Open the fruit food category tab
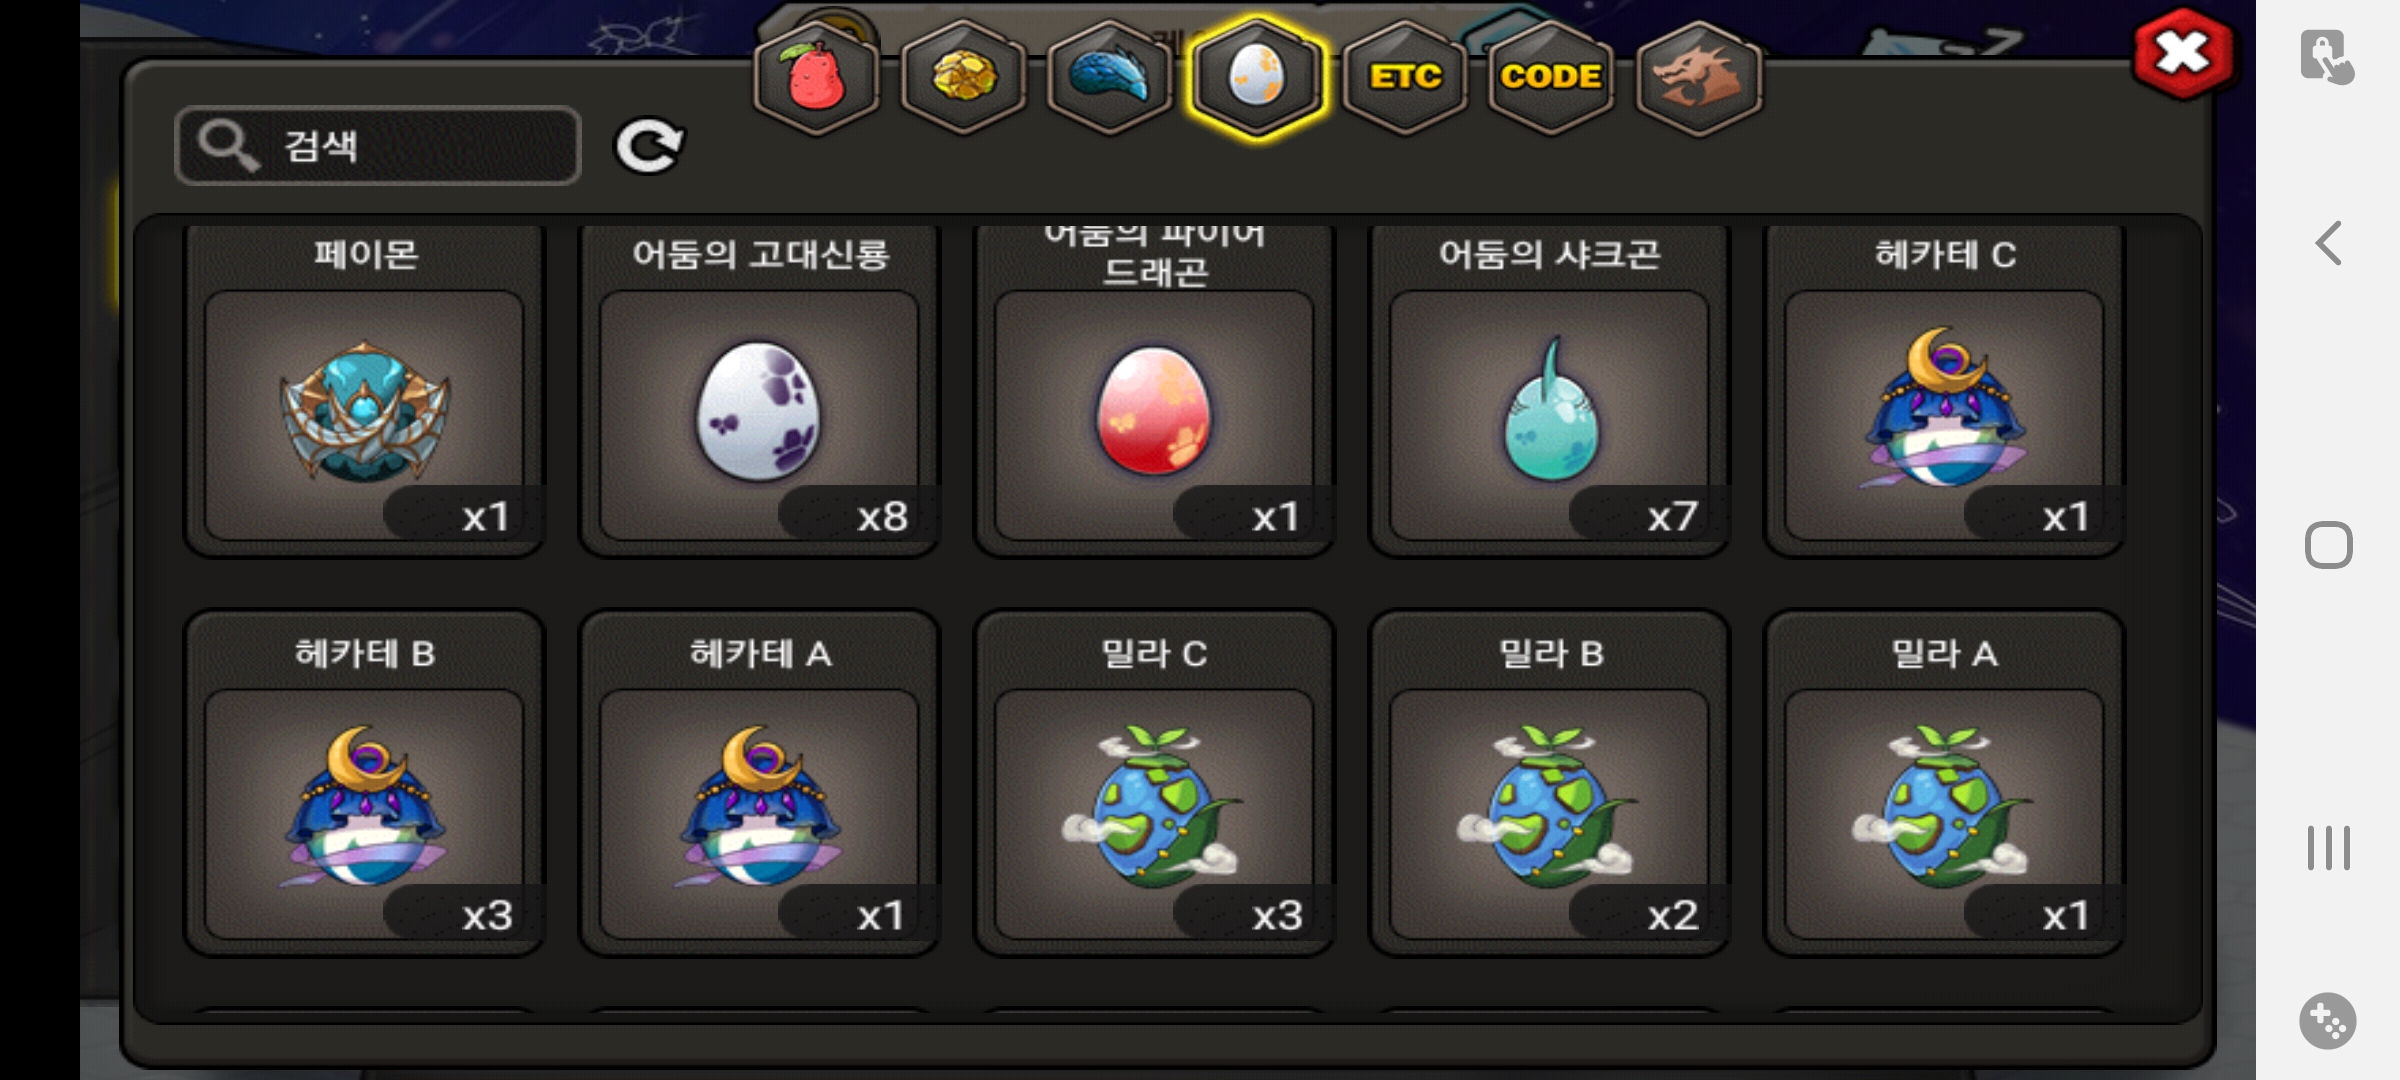The width and height of the screenshot is (2400, 1080). pos(817,78)
